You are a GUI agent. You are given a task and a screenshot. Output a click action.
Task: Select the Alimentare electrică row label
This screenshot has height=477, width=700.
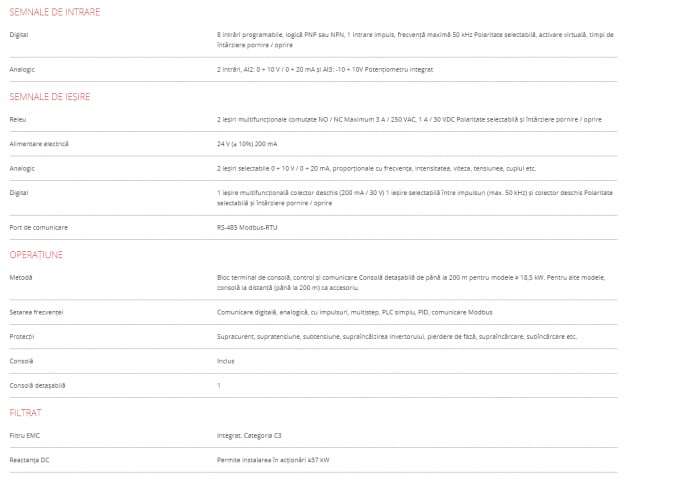click(39, 144)
